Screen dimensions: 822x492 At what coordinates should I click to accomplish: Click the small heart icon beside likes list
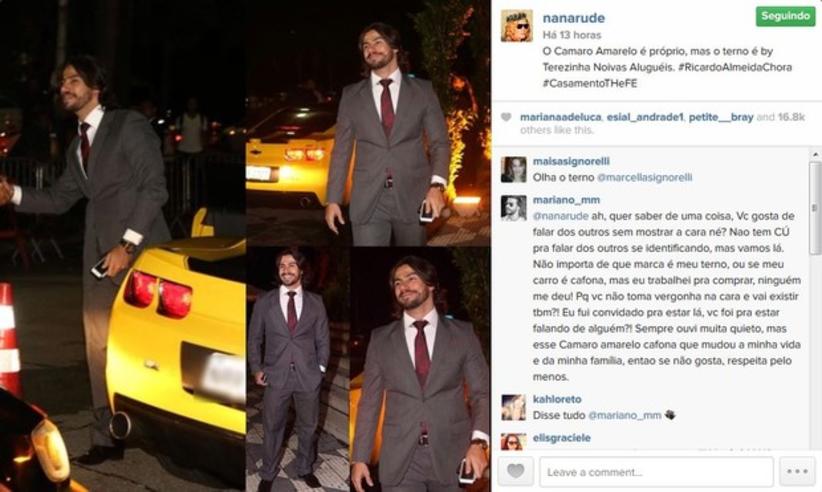coord(506,117)
